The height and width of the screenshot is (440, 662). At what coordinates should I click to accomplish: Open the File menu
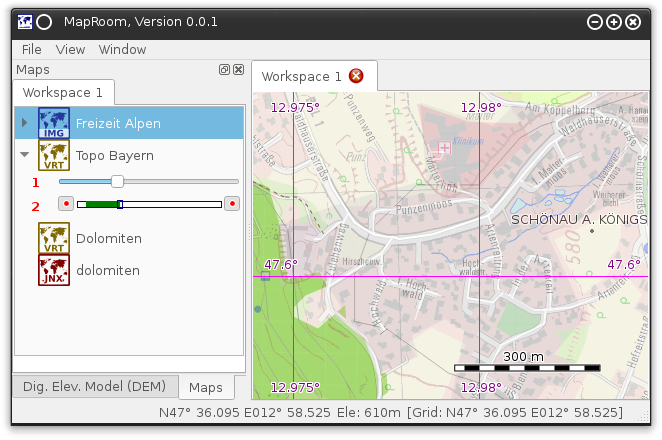point(32,49)
